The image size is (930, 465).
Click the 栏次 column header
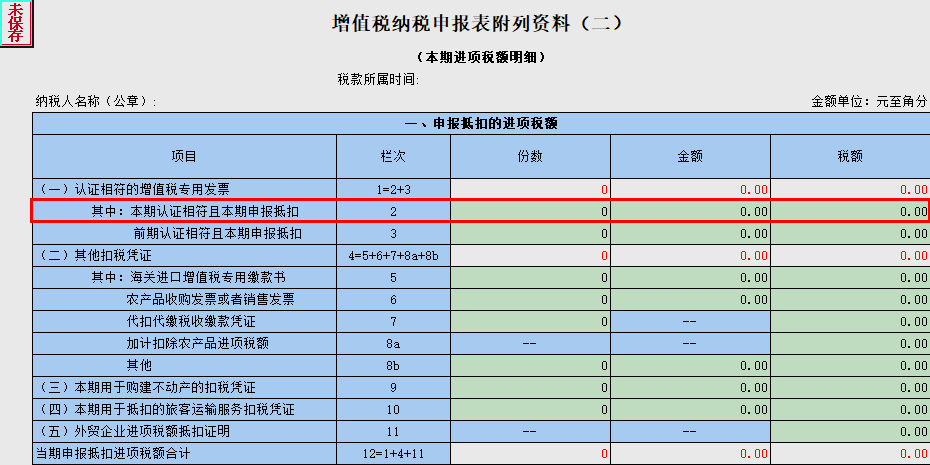(393, 157)
